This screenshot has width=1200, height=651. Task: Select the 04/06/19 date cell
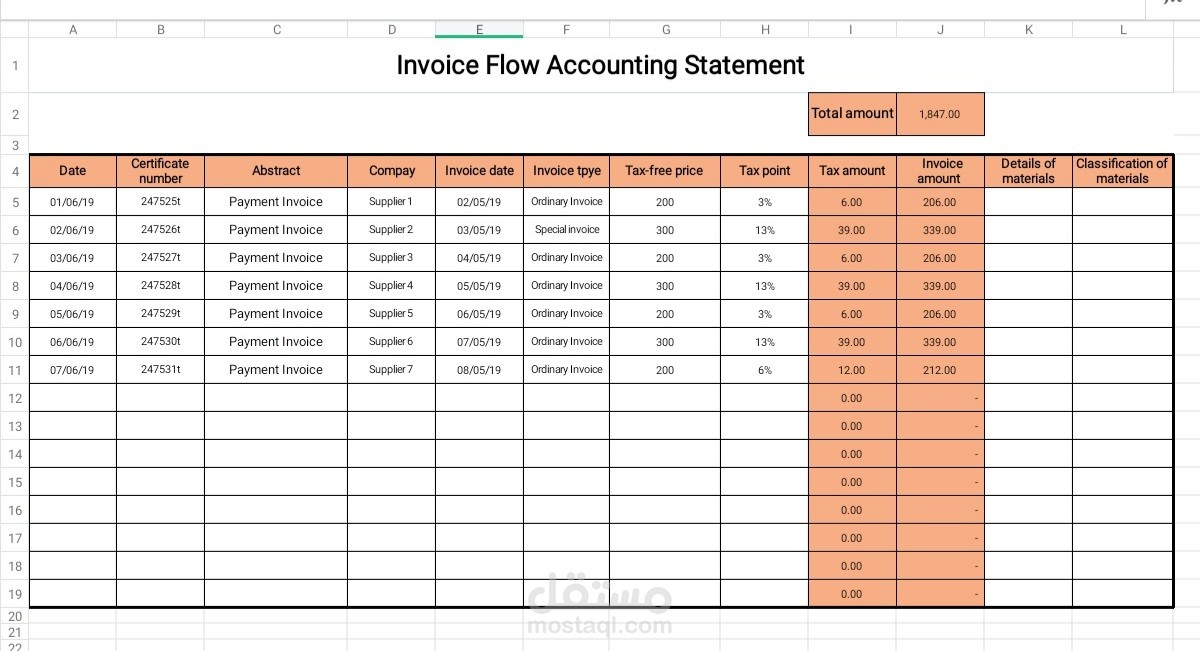(73, 286)
